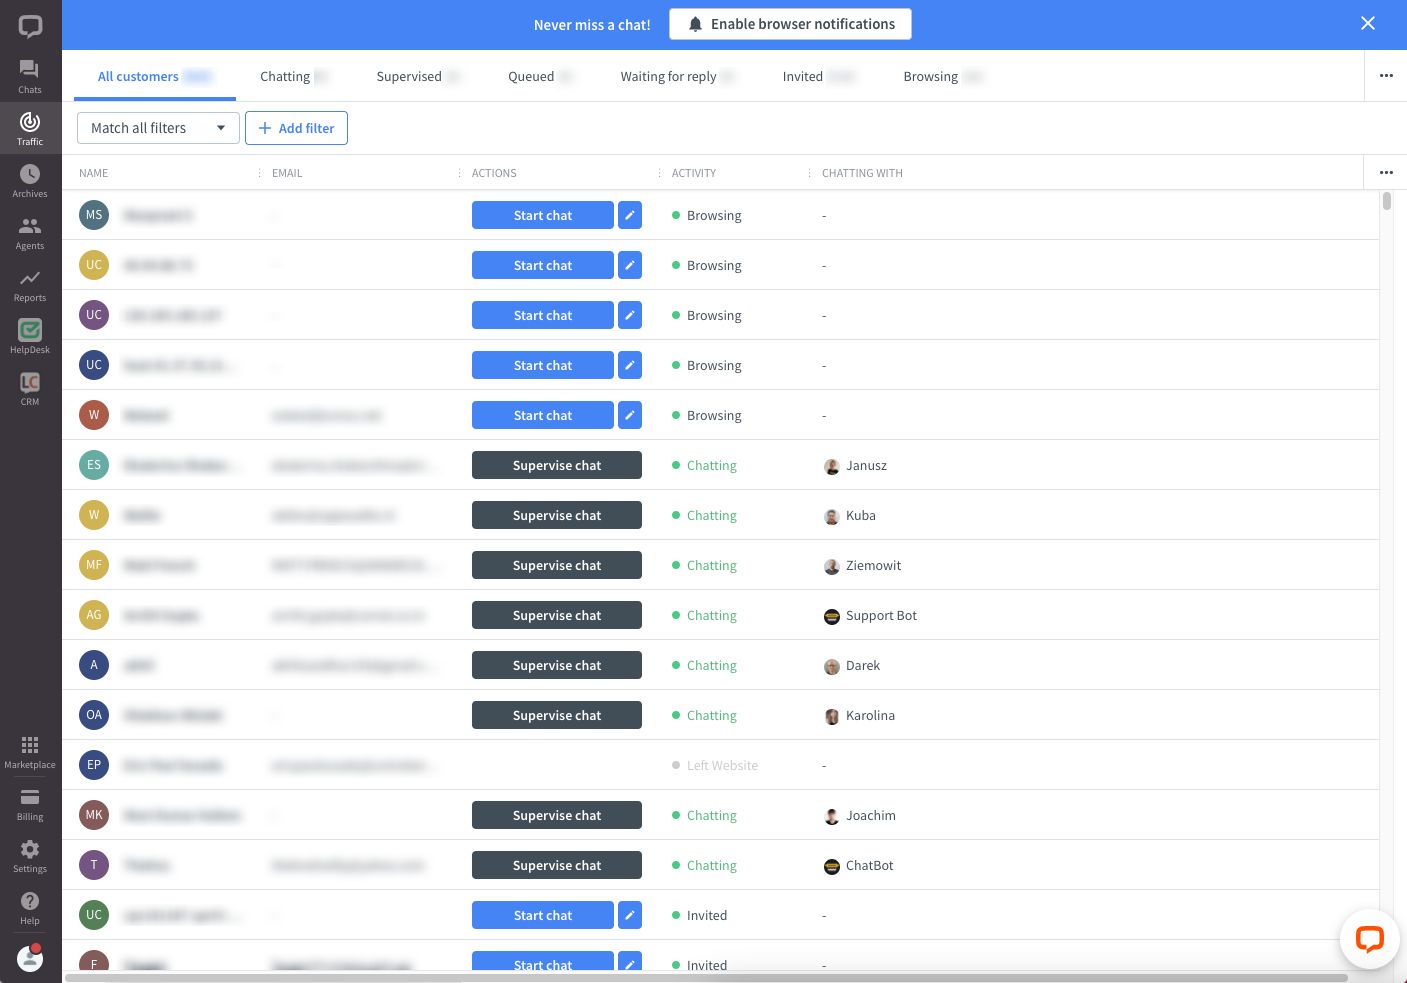This screenshot has width=1407, height=983.
Task: Open the Agents section
Action: click(29, 232)
